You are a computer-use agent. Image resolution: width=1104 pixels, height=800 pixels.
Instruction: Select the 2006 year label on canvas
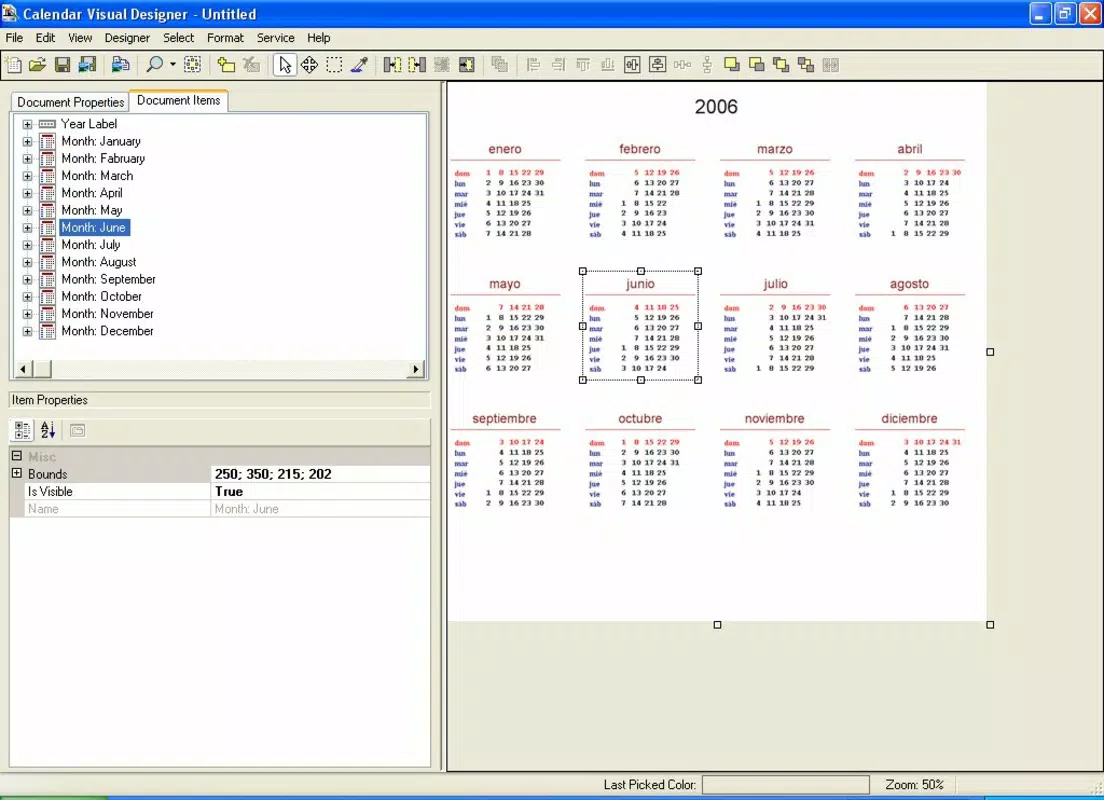coord(716,107)
